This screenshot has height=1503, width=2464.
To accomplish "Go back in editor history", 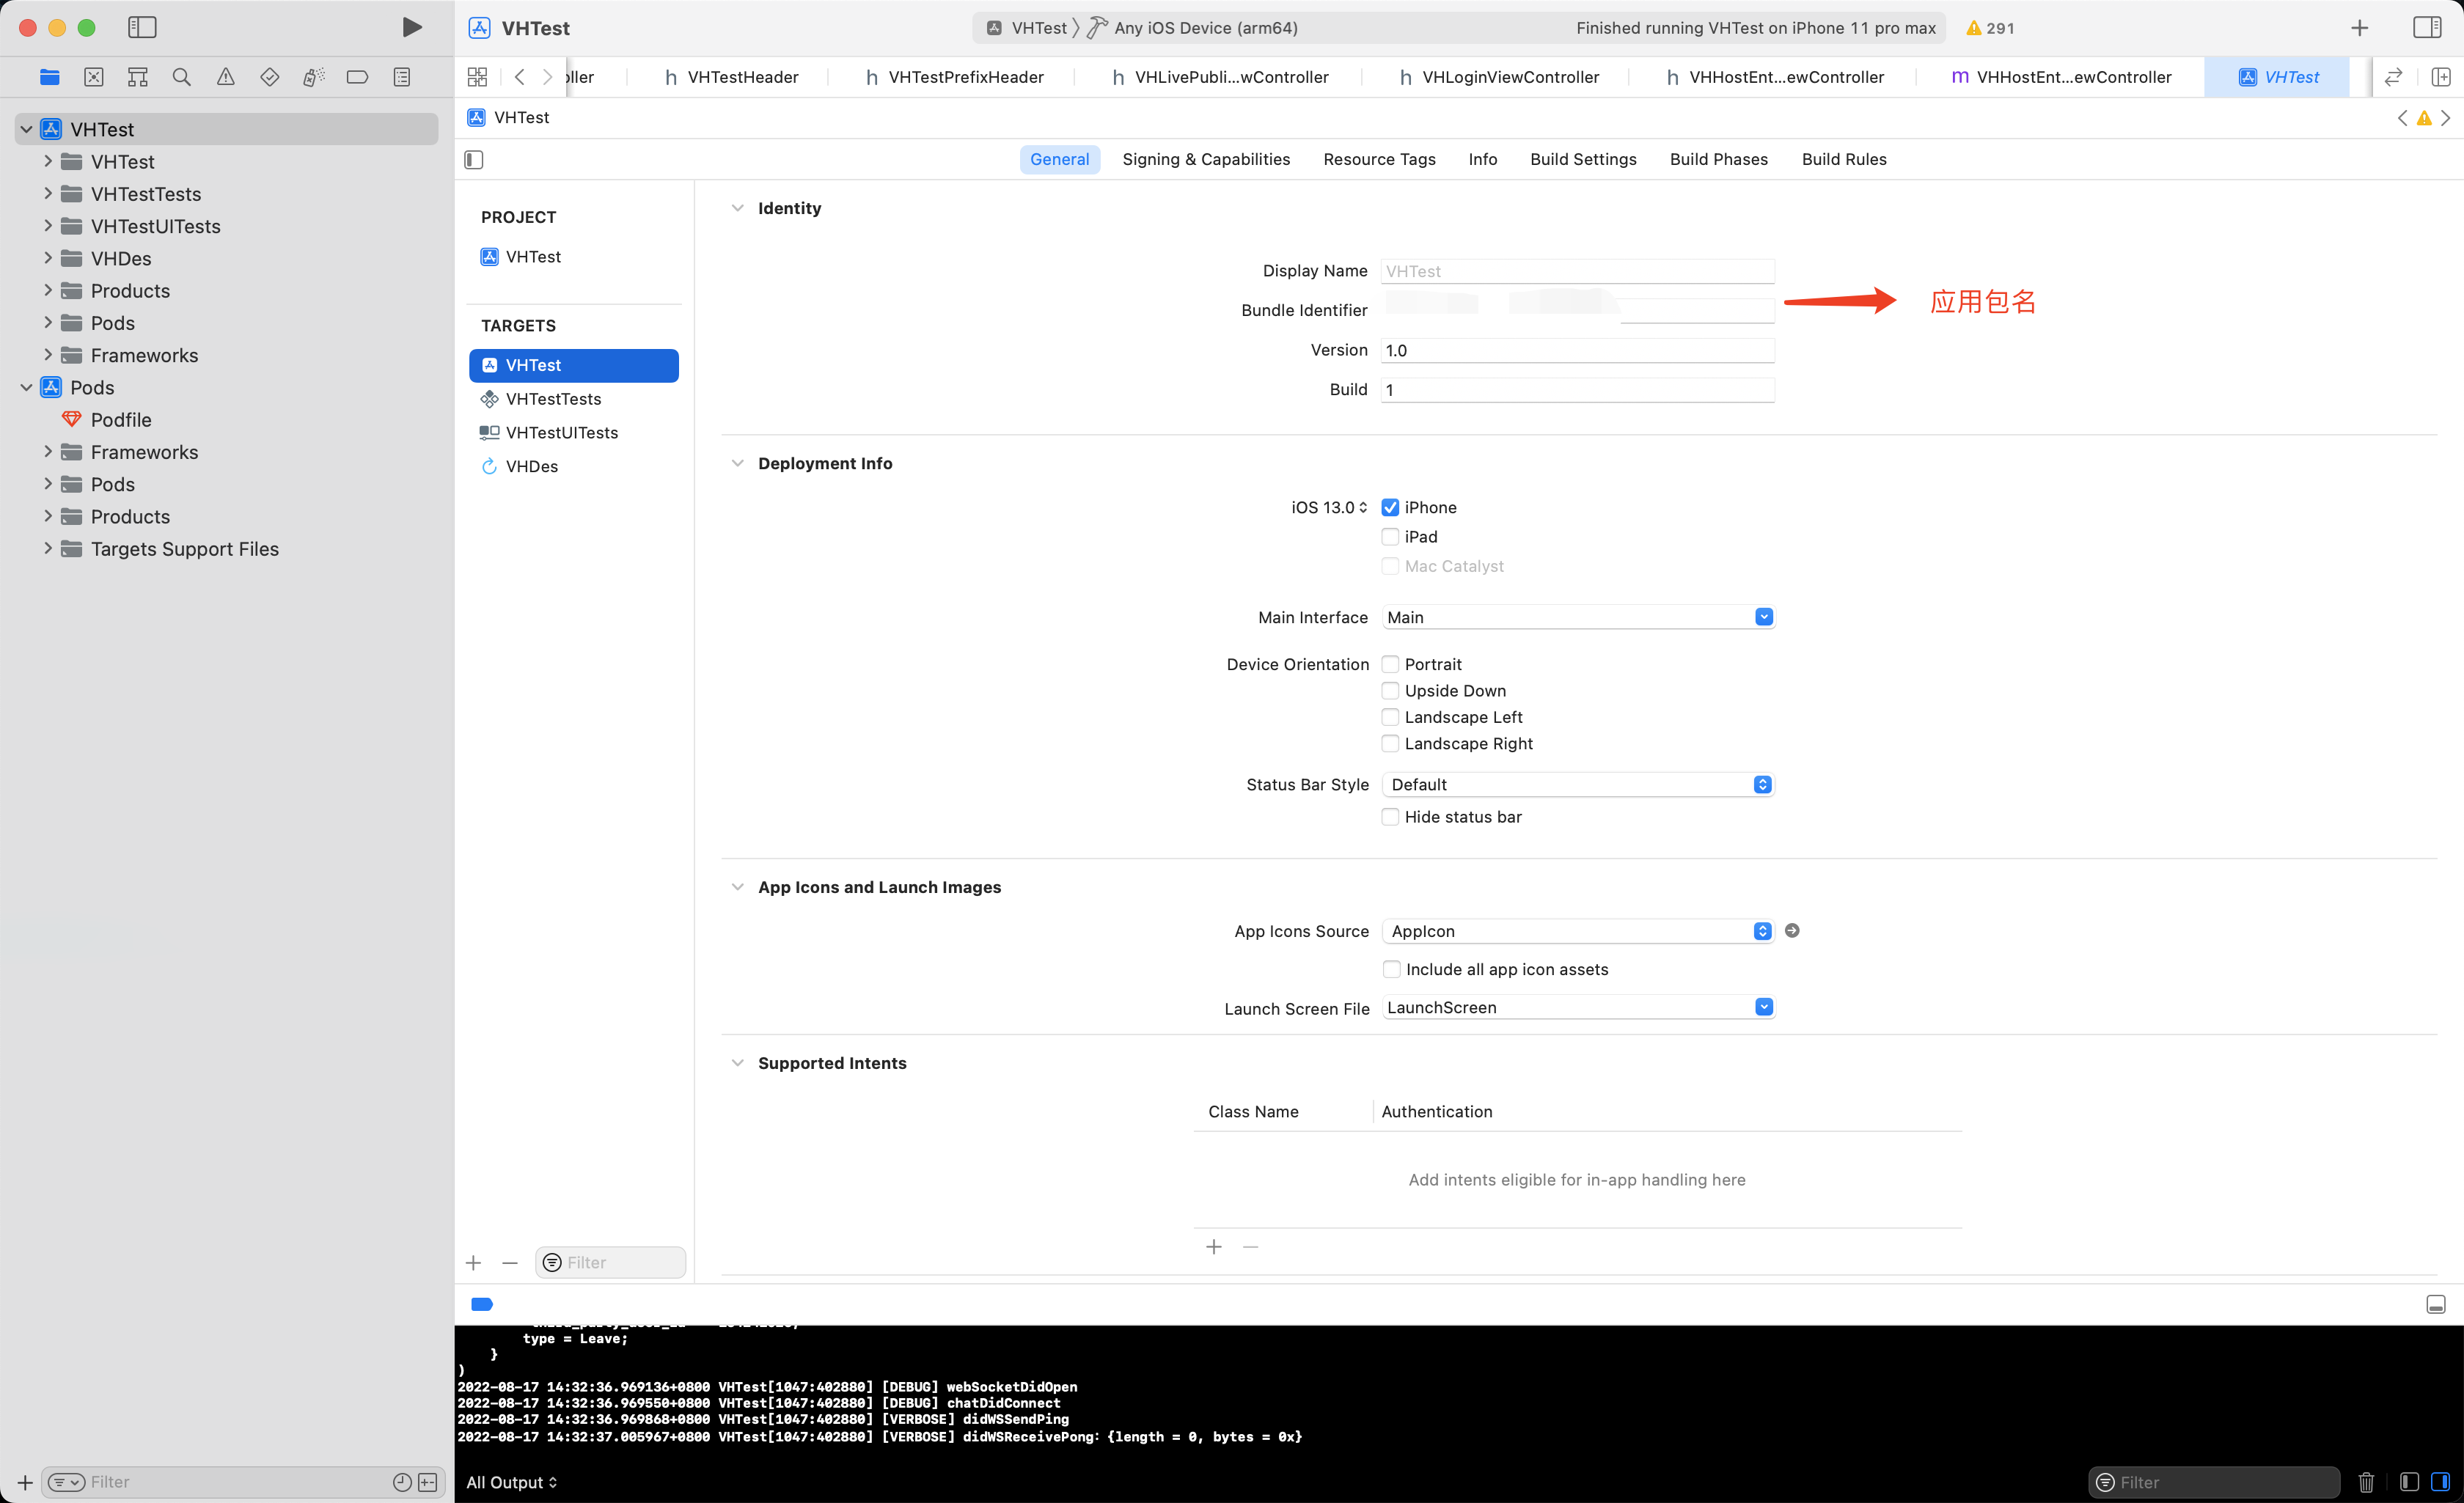I will coord(519,77).
